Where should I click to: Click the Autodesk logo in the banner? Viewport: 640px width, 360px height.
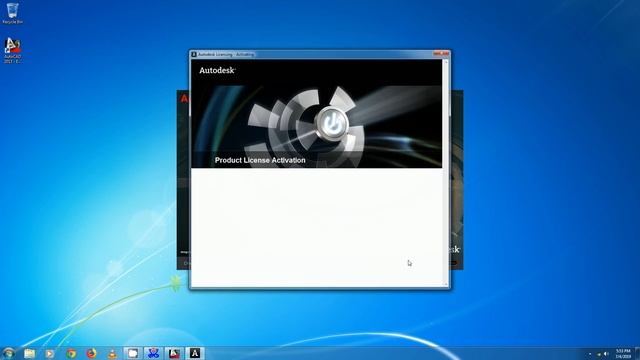pos(217,71)
